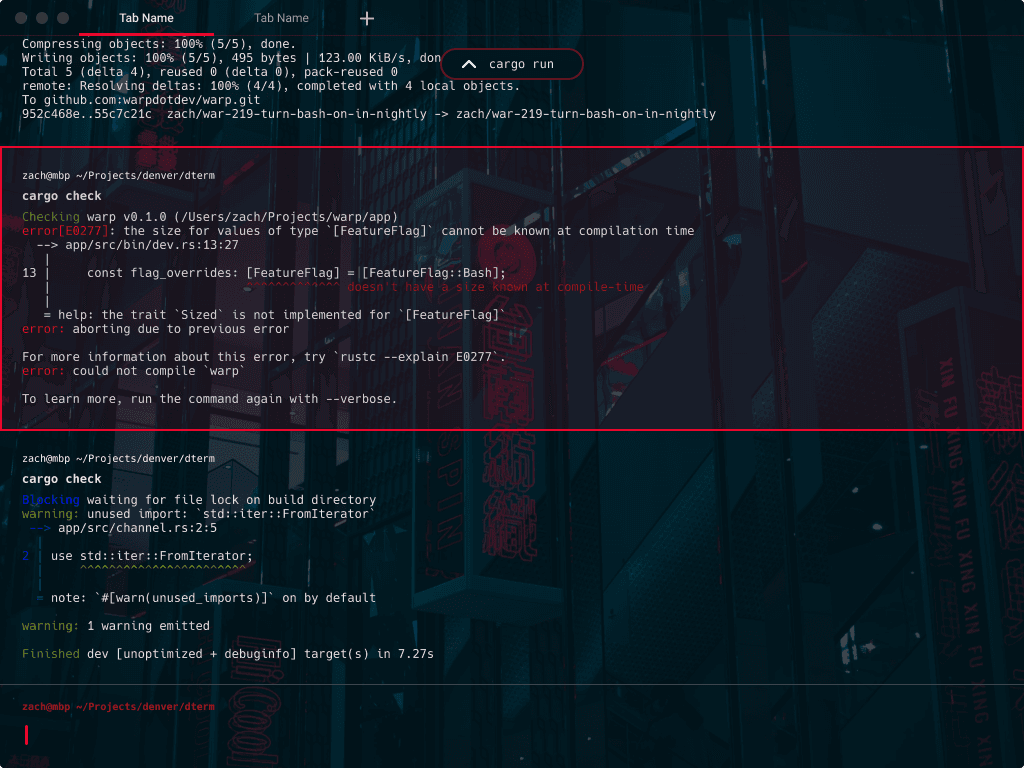1024x768 pixels.
Task: Switch to the first Tab Name tab
Action: pyautogui.click(x=146, y=18)
